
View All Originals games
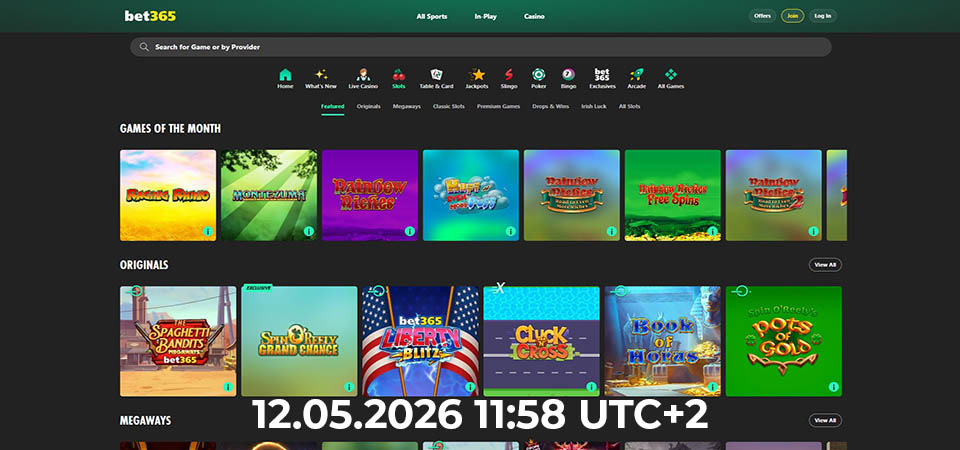point(825,264)
